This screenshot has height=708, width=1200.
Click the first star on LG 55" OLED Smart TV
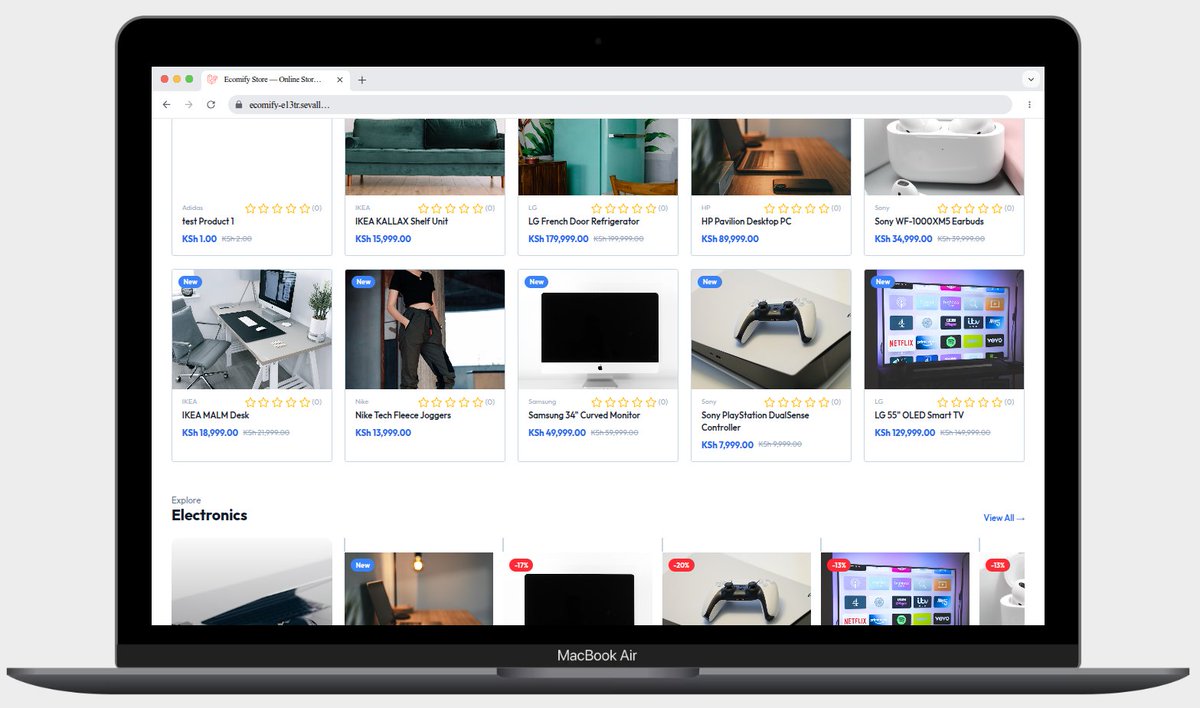[x=943, y=402]
